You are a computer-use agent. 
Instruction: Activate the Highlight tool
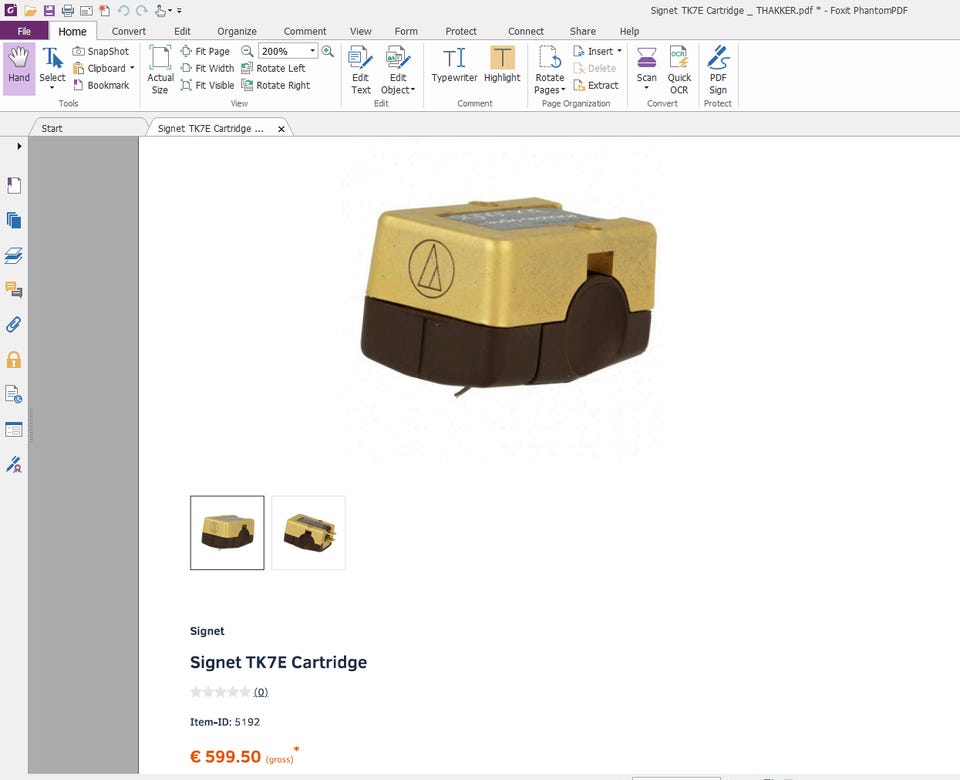[502, 66]
